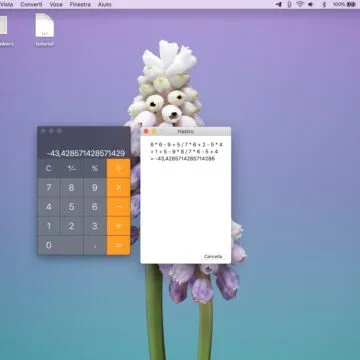Click digit 8 on the calculator
This screenshot has height=360, width=360.
point(72,187)
